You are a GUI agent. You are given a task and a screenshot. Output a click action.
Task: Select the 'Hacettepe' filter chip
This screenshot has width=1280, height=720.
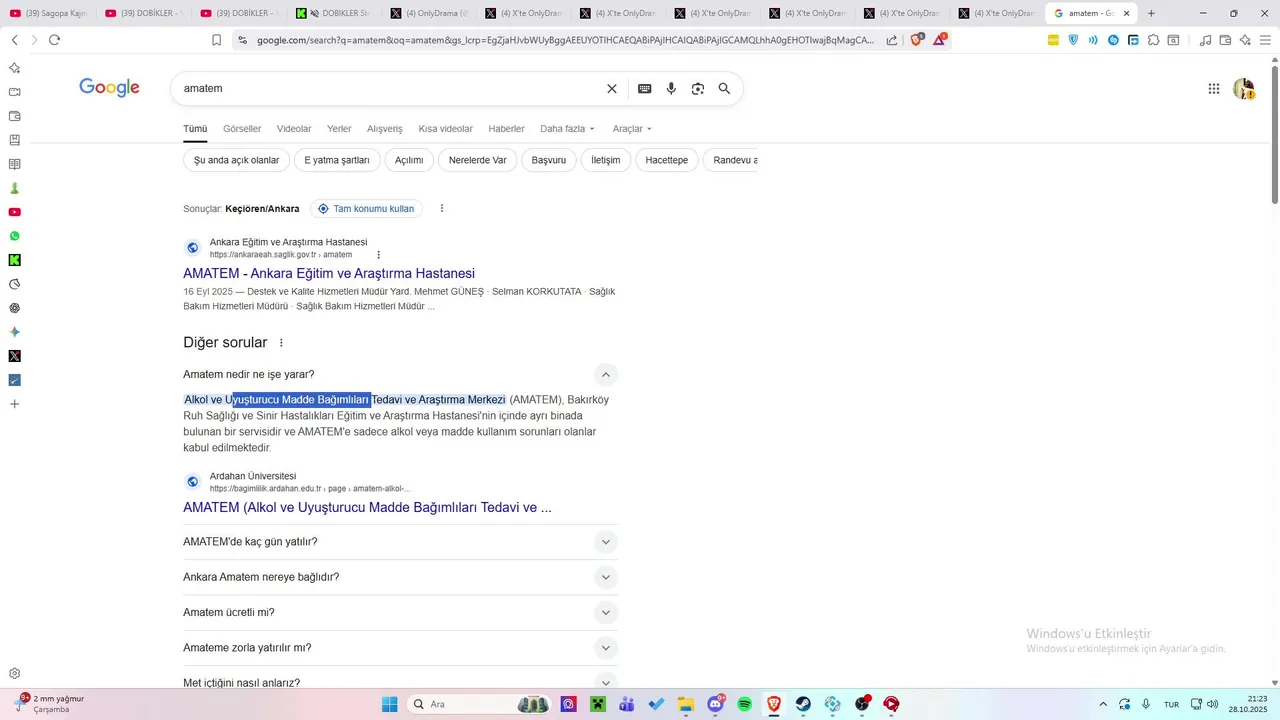[667, 160]
